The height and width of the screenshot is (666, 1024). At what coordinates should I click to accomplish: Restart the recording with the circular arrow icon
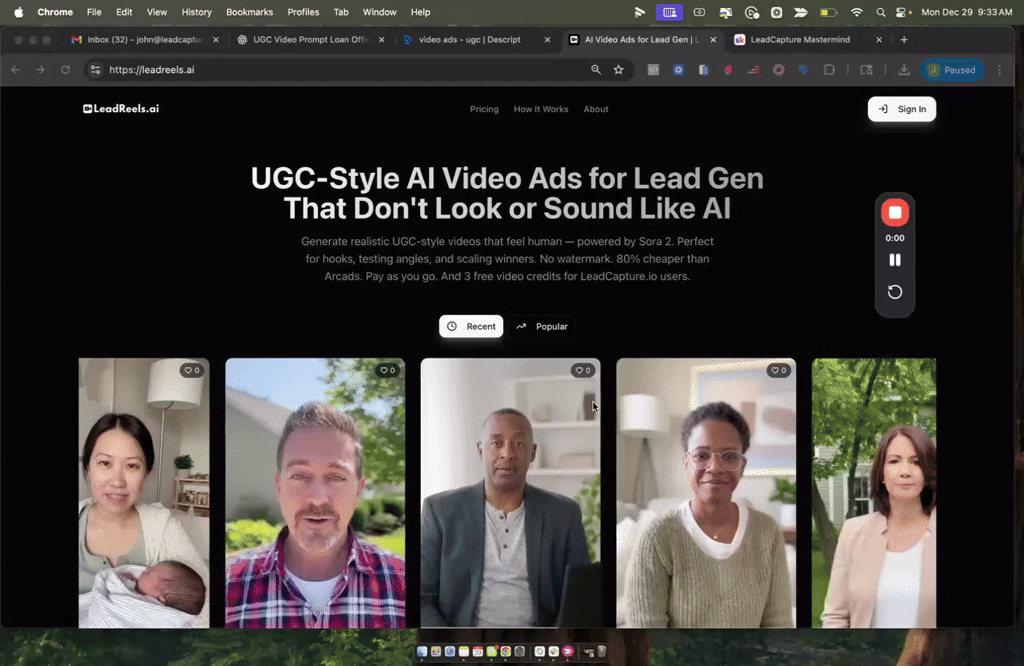[895, 292]
